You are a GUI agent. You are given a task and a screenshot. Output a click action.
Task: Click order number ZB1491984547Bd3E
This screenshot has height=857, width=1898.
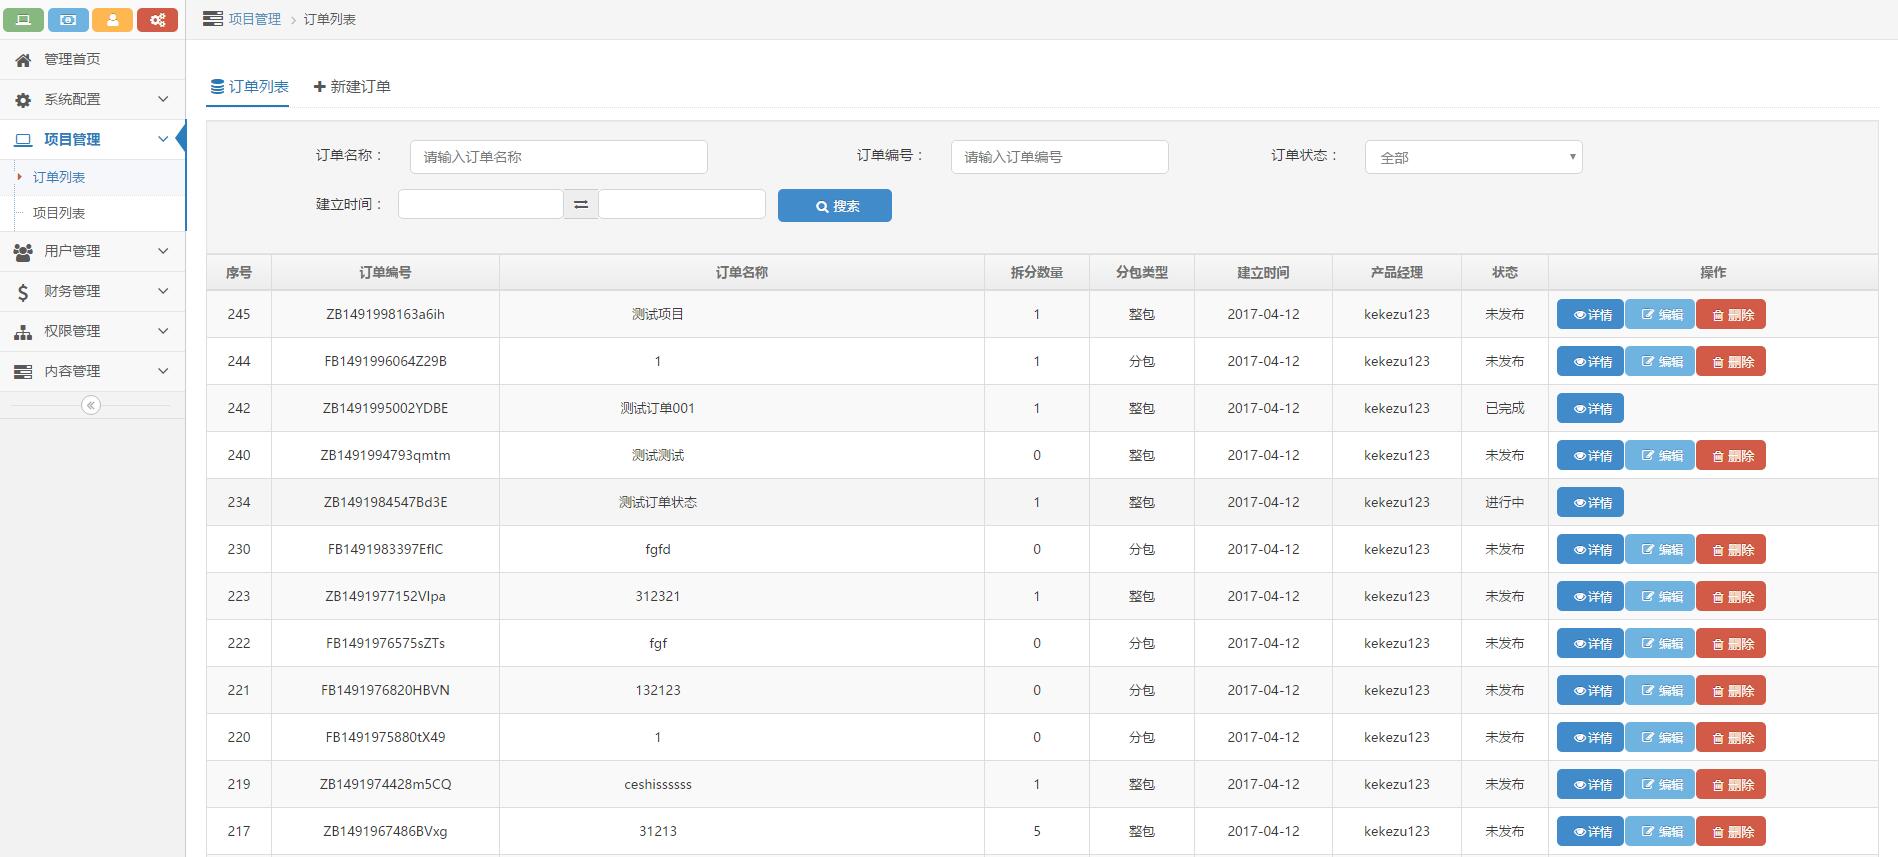pyautogui.click(x=385, y=502)
